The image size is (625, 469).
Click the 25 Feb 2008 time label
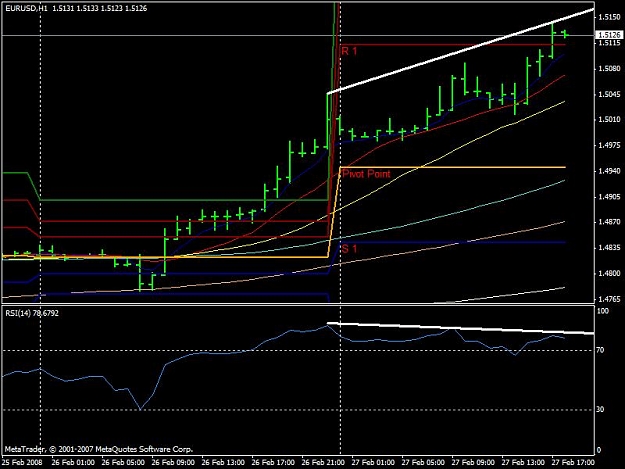(22, 462)
